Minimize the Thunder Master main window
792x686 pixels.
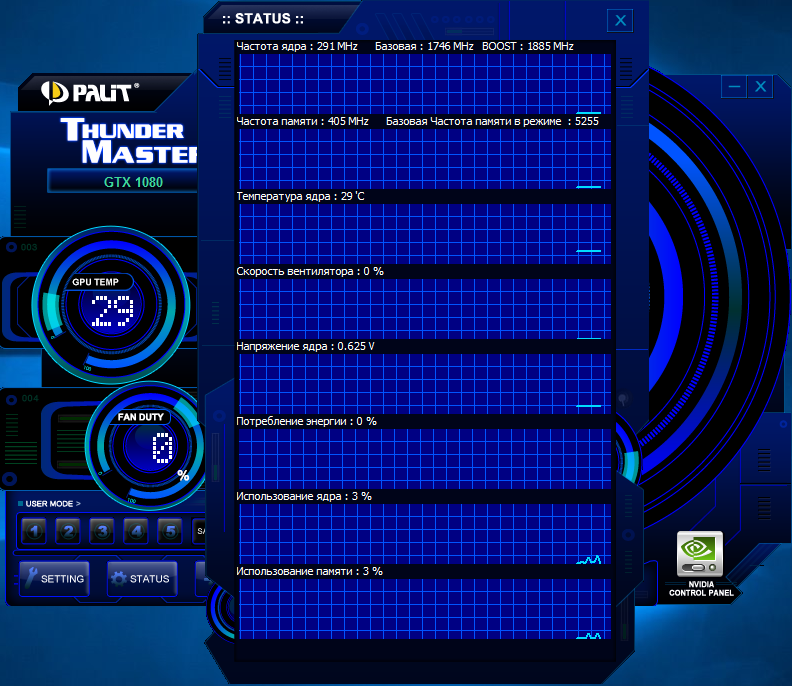coord(734,86)
